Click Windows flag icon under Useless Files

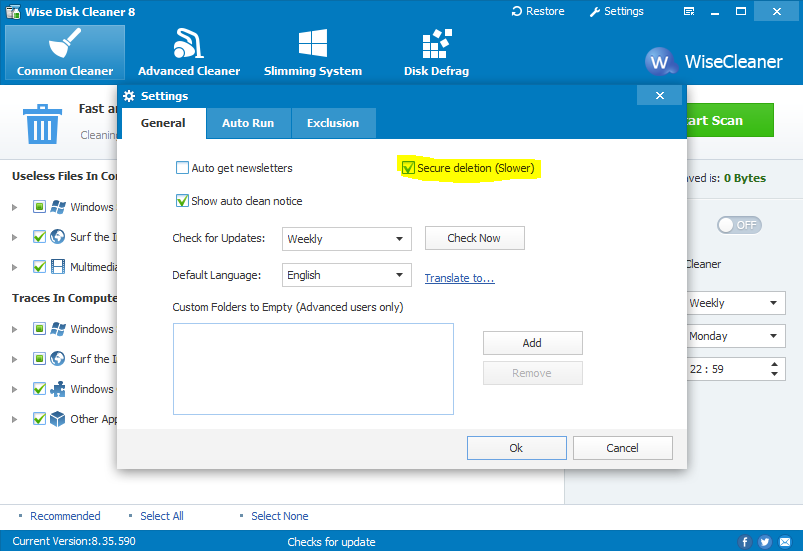pos(58,207)
